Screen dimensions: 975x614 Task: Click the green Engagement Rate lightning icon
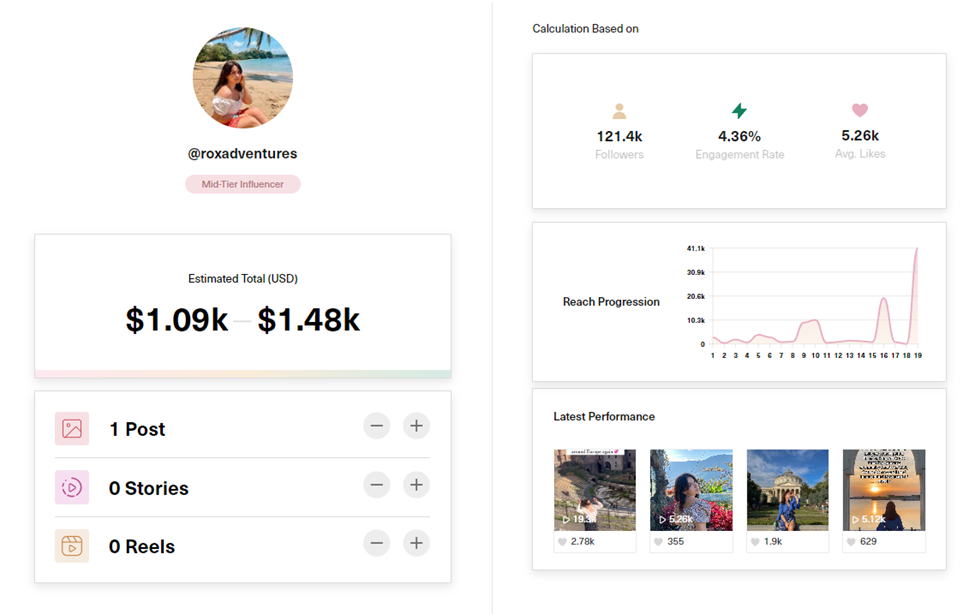[739, 111]
